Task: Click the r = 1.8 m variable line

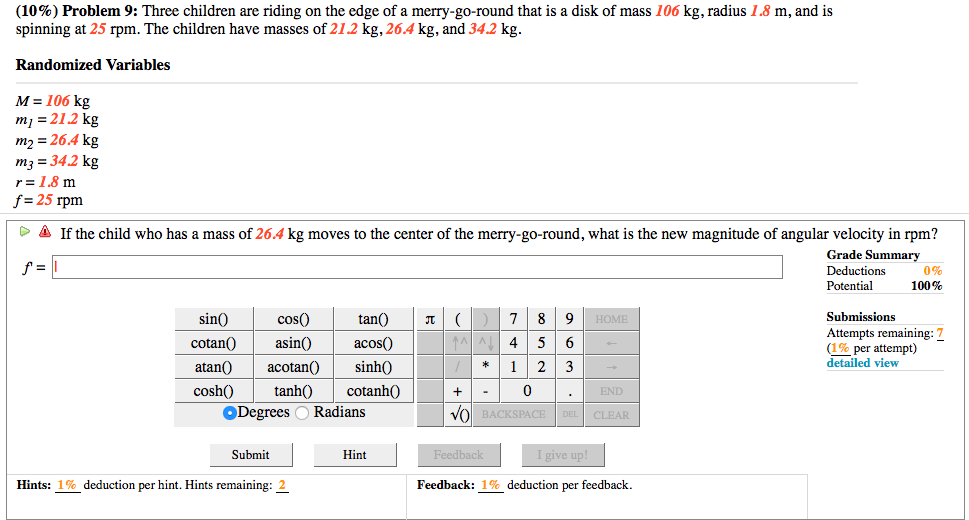Action: 45,182
